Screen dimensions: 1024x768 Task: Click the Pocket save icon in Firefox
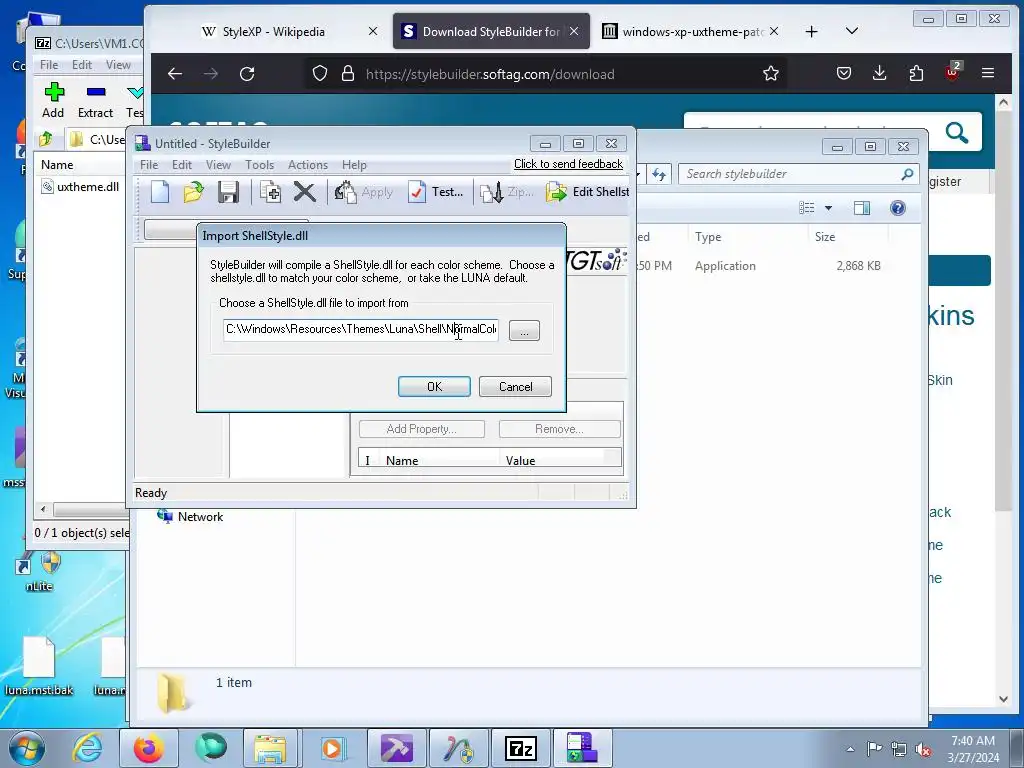844,74
